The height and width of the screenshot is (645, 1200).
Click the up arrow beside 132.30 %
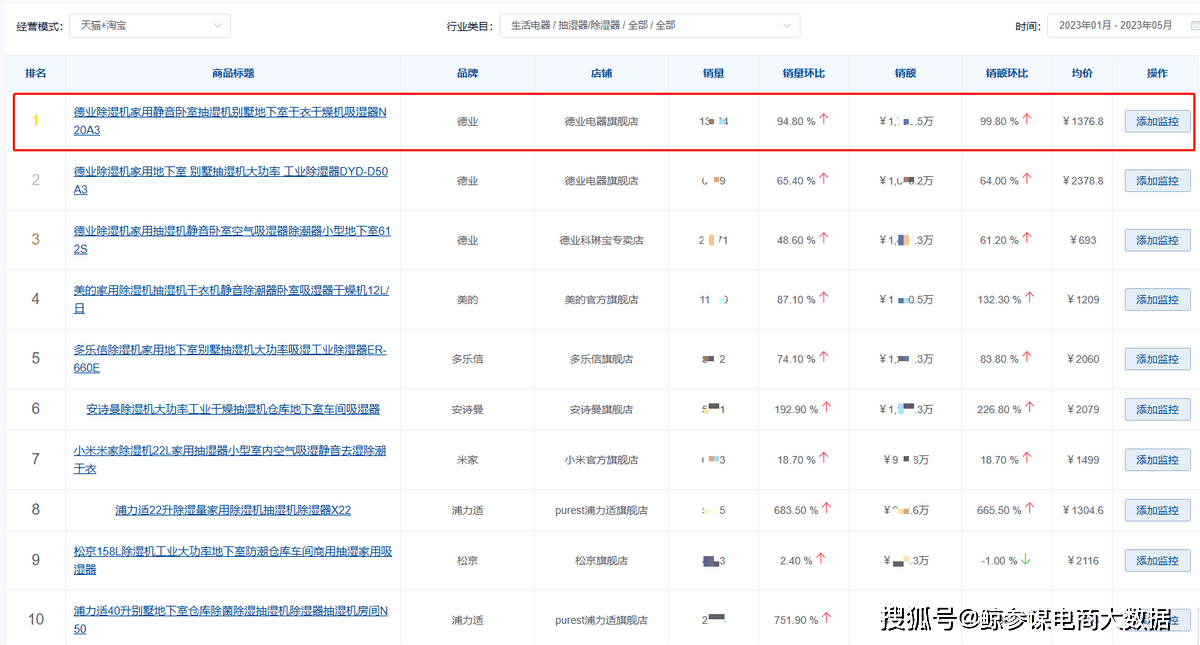1029,297
